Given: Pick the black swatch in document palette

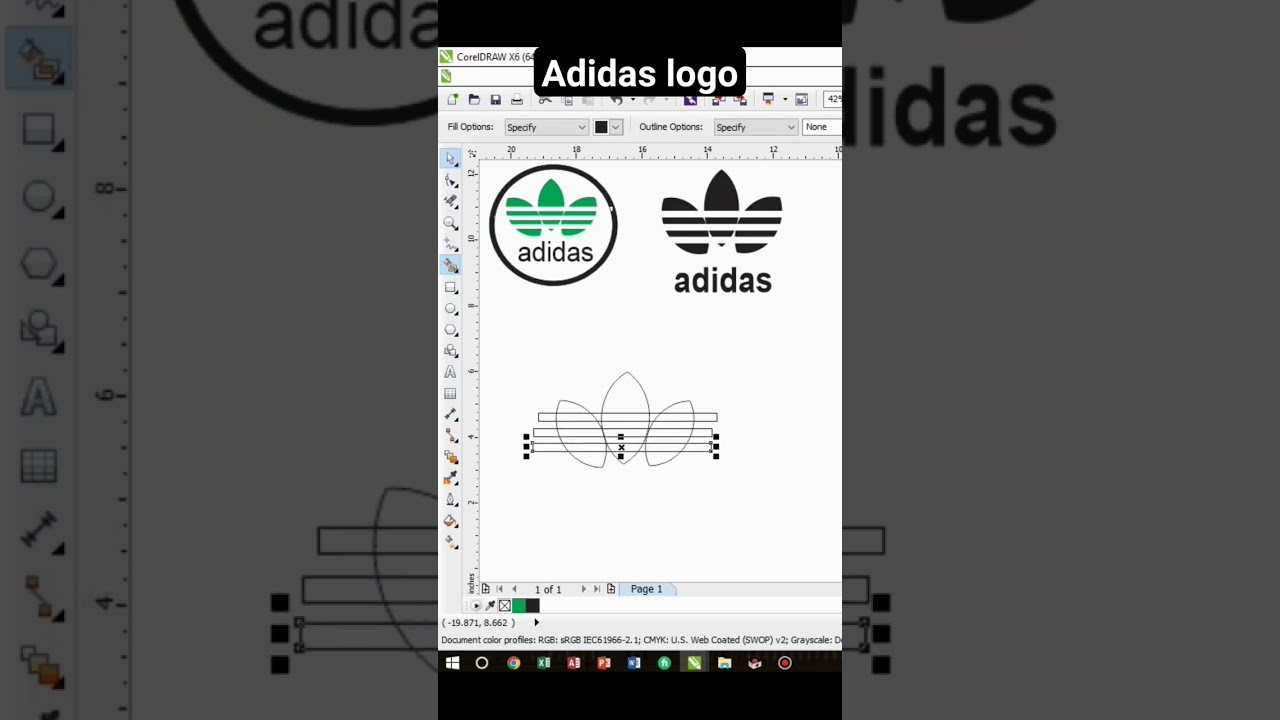Looking at the screenshot, I should point(533,605).
